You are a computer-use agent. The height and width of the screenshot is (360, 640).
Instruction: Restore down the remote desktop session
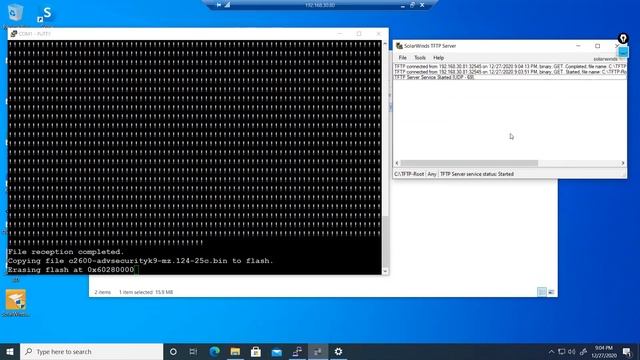coord(412,5)
